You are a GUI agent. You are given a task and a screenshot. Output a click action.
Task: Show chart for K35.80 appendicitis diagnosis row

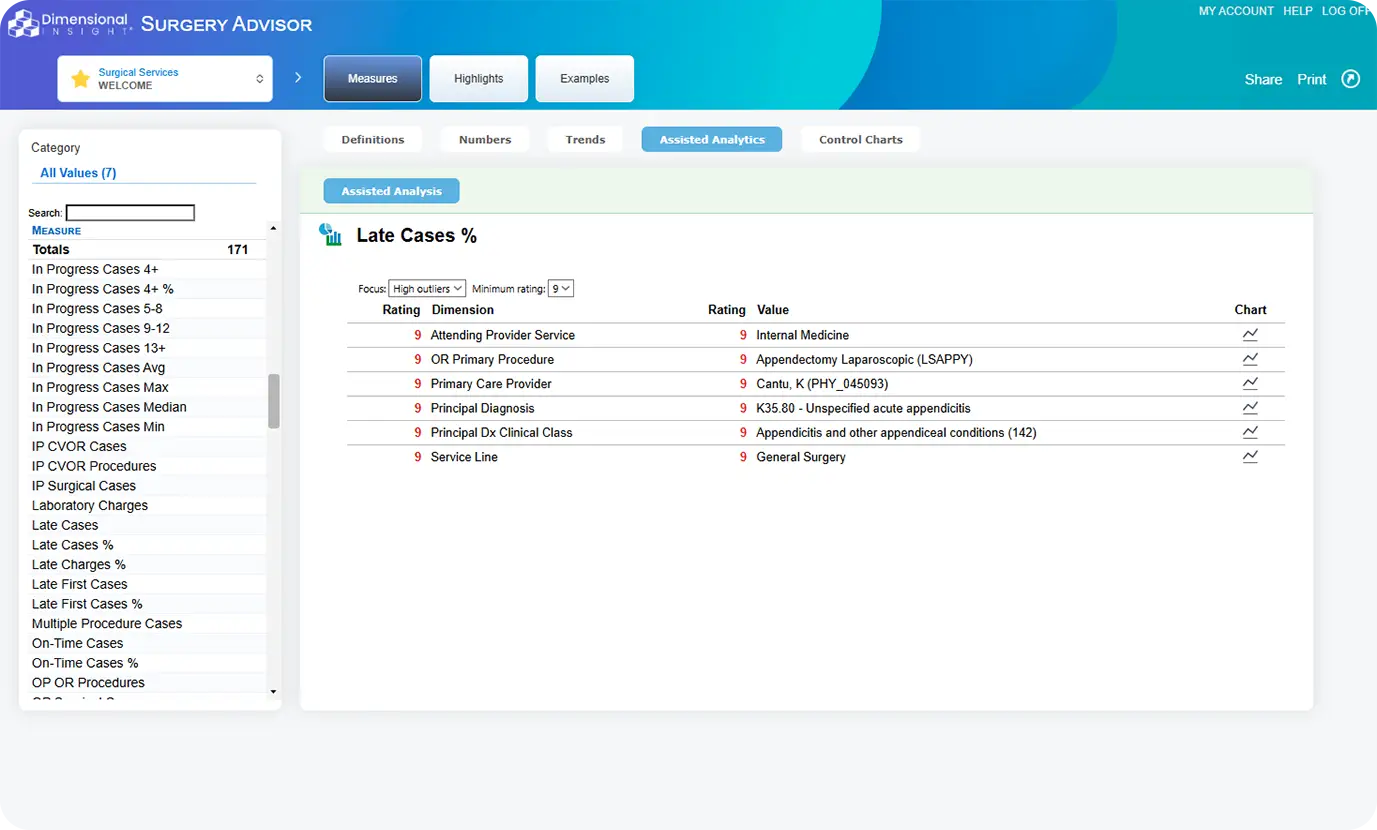pos(1250,408)
